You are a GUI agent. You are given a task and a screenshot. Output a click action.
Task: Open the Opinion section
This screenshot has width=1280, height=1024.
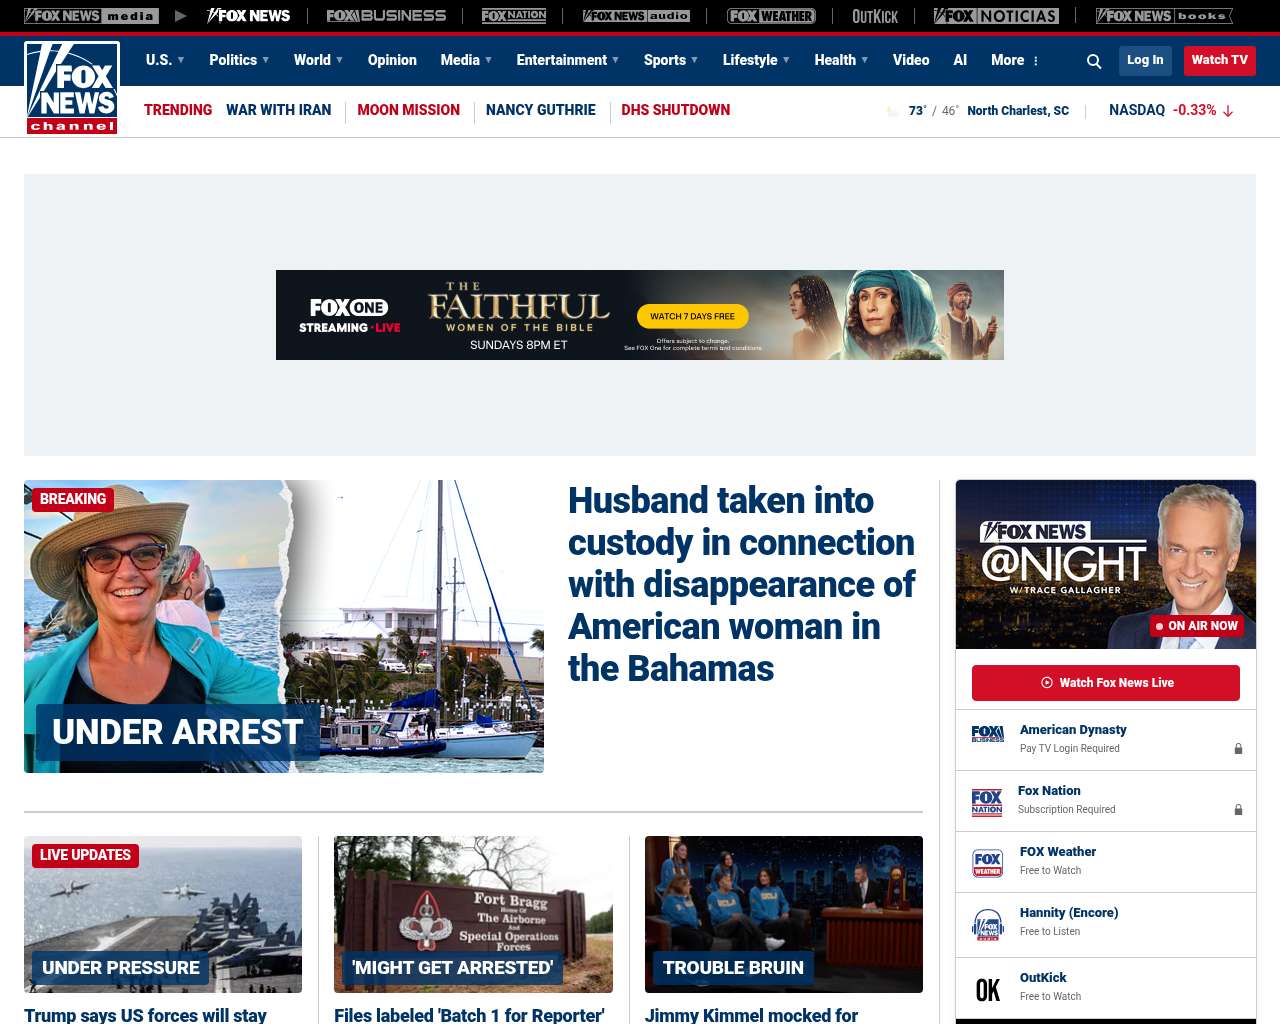pyautogui.click(x=392, y=60)
